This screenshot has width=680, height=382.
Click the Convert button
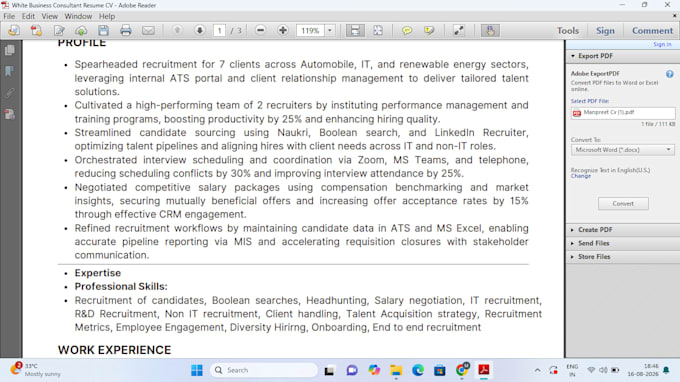click(623, 203)
